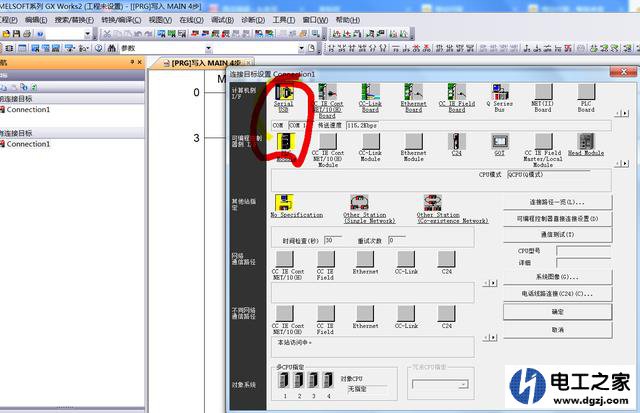
Task: Click the CPU型号 field
Action: point(584,251)
